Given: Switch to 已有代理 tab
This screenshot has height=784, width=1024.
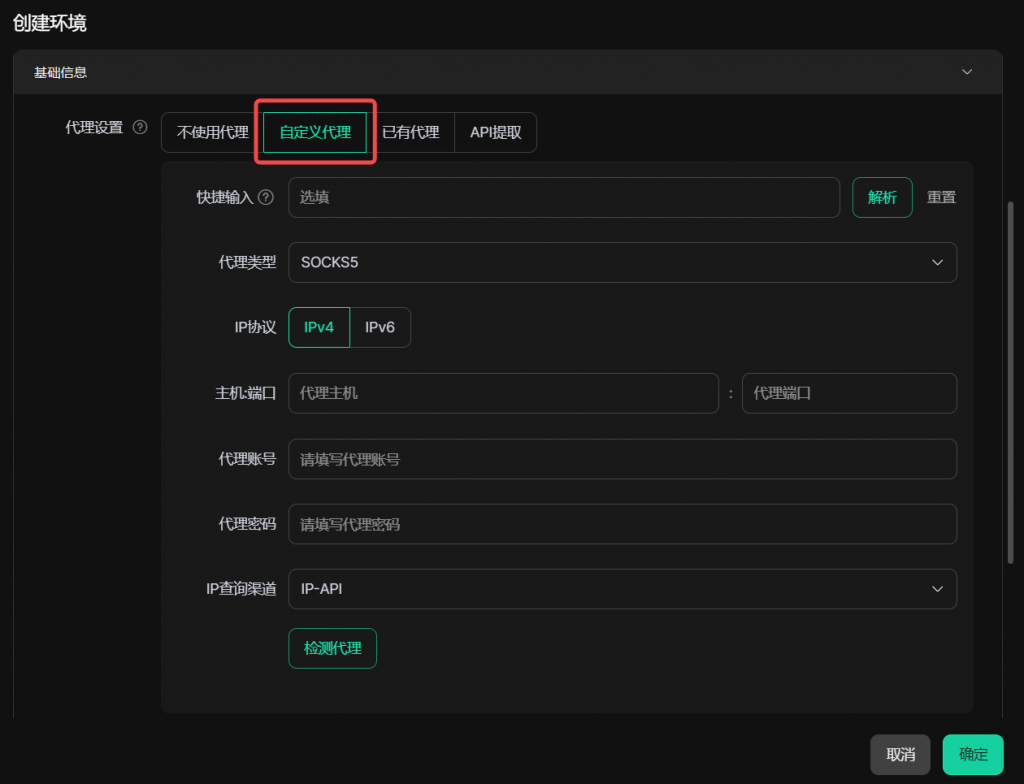Looking at the screenshot, I should point(410,132).
